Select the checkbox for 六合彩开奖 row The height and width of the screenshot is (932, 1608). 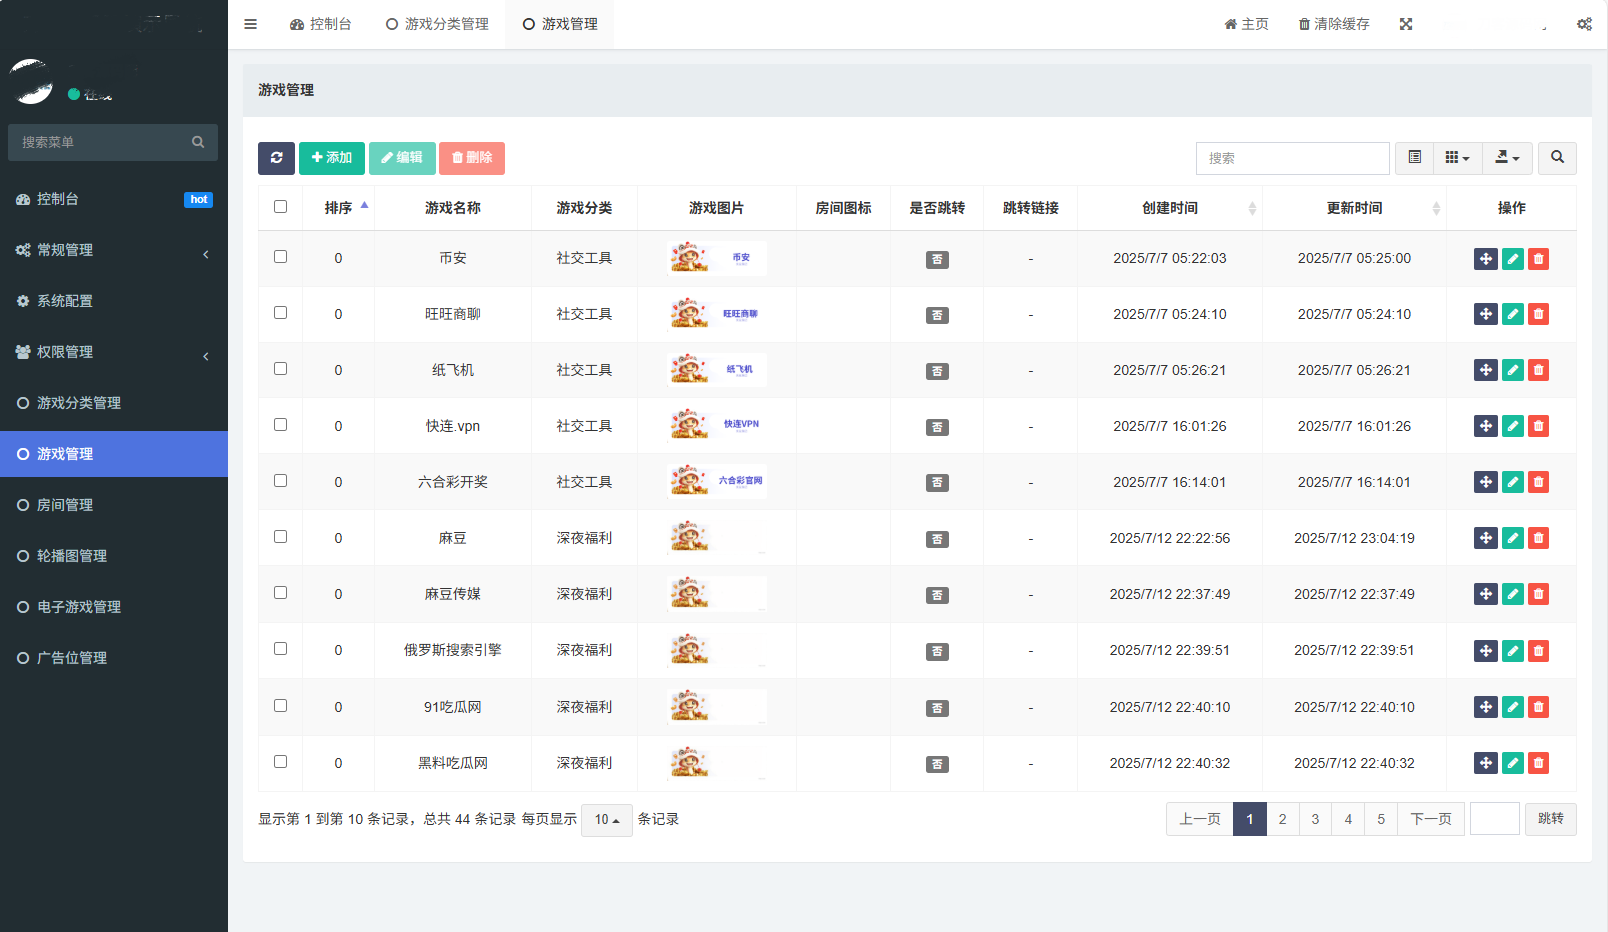click(281, 481)
